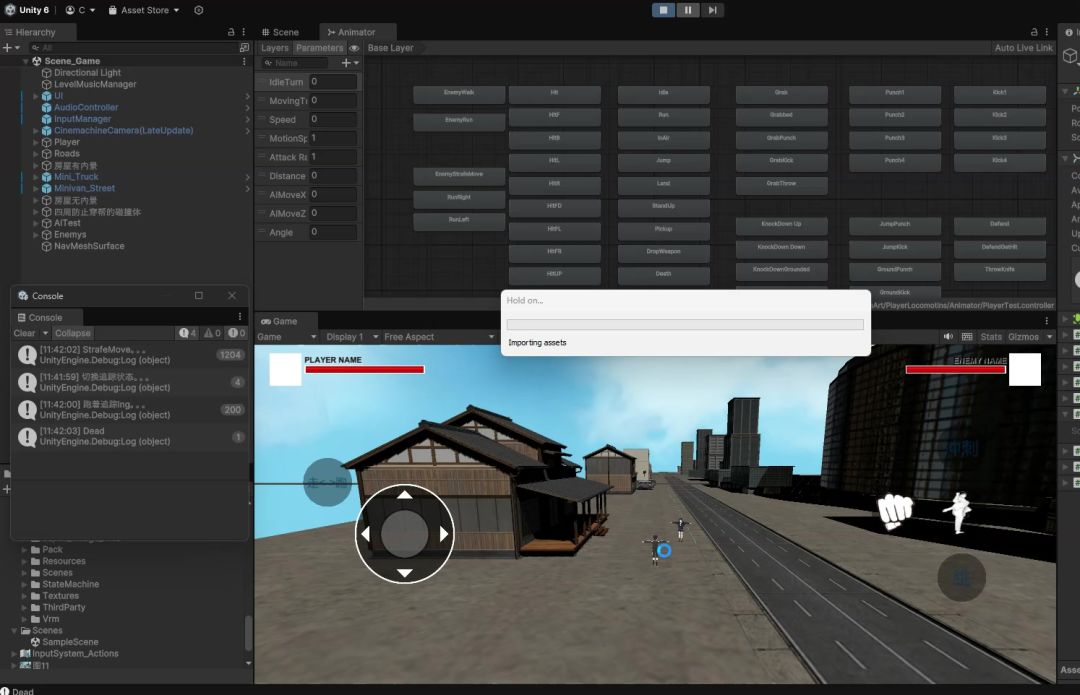The image size is (1080, 695).
Task: Stop play mode with the play button
Action: click(663, 10)
